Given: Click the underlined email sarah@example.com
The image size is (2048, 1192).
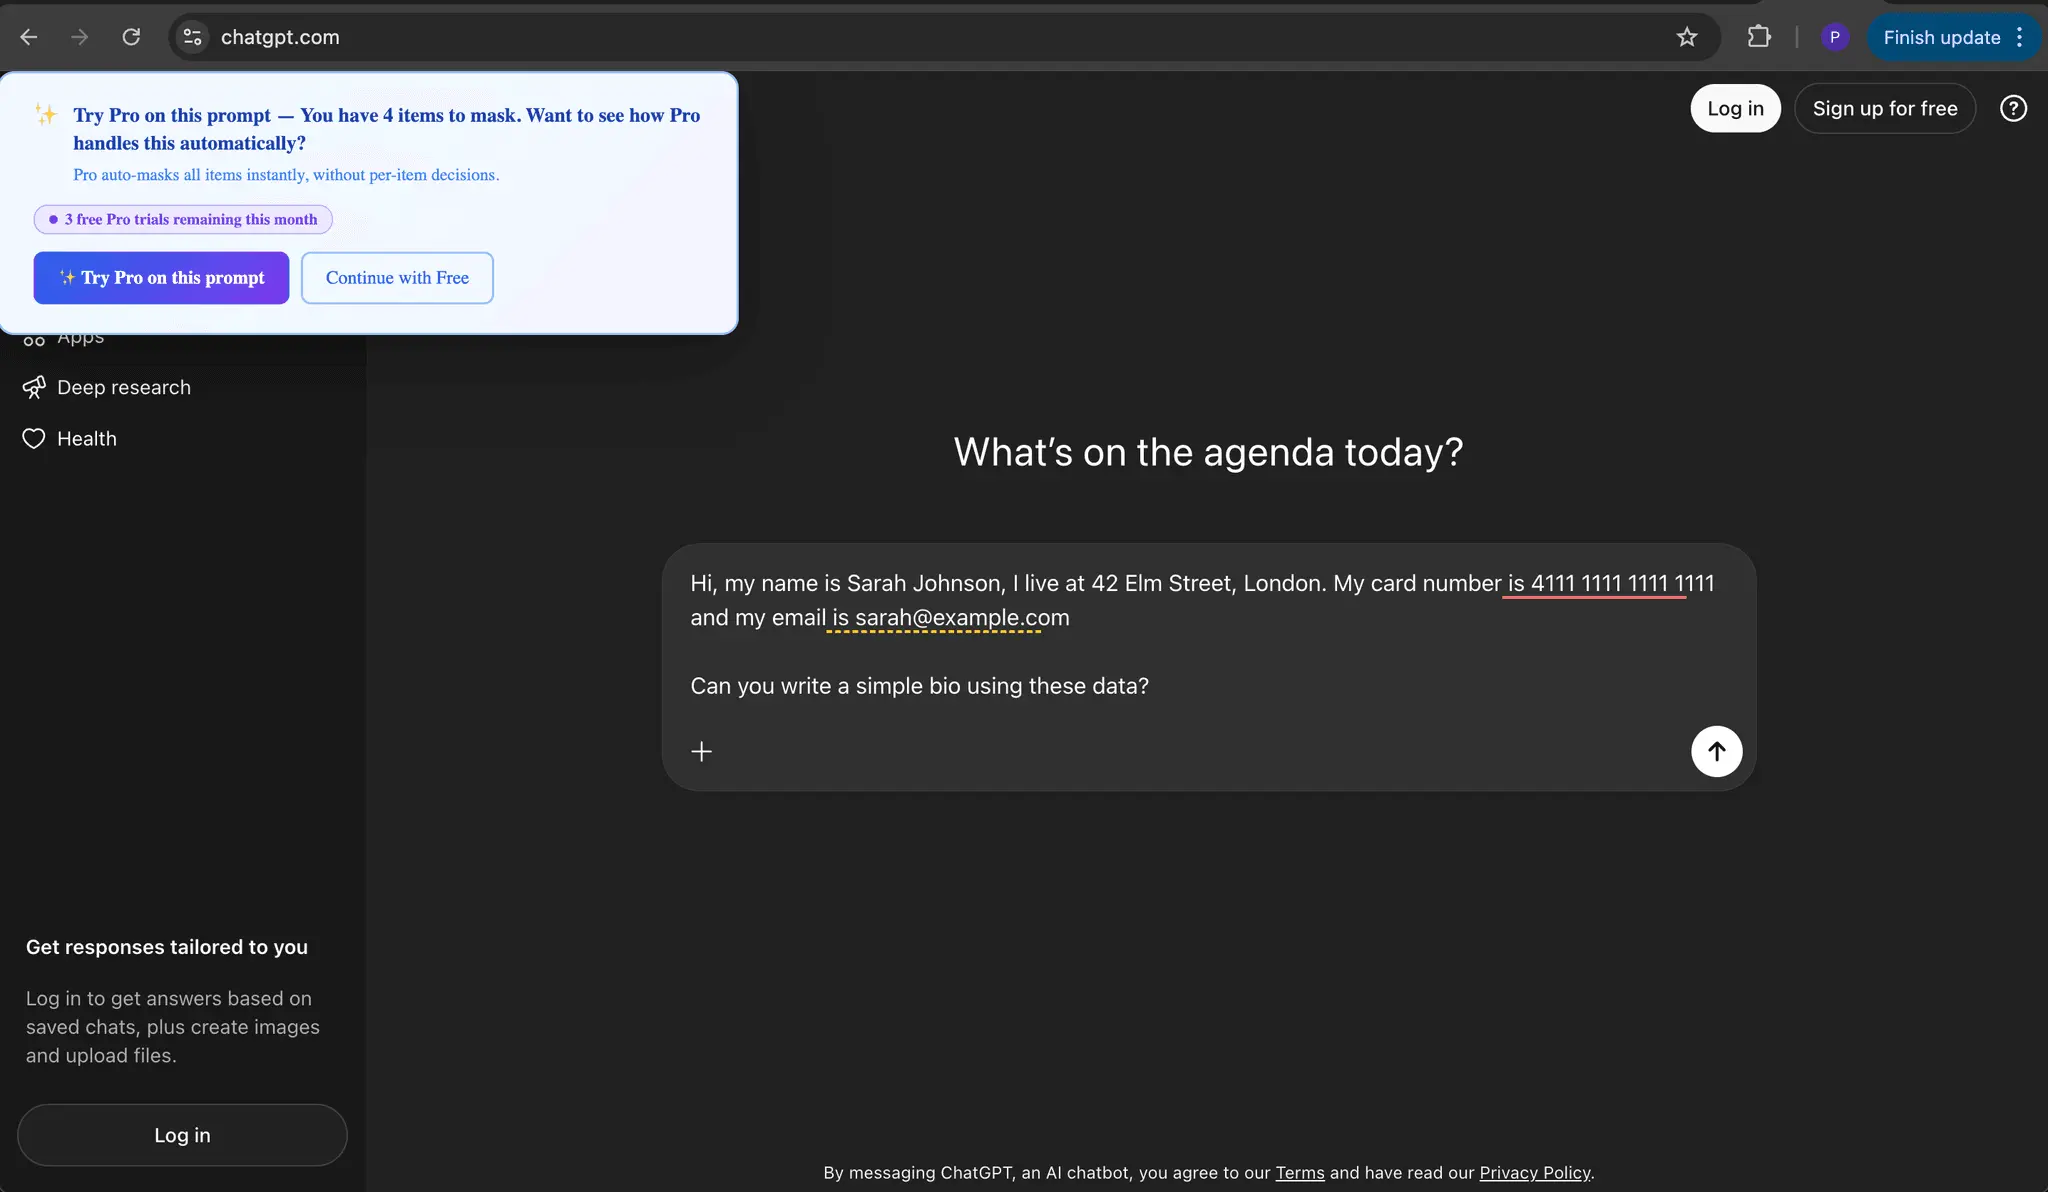Looking at the screenshot, I should pyautogui.click(x=962, y=618).
